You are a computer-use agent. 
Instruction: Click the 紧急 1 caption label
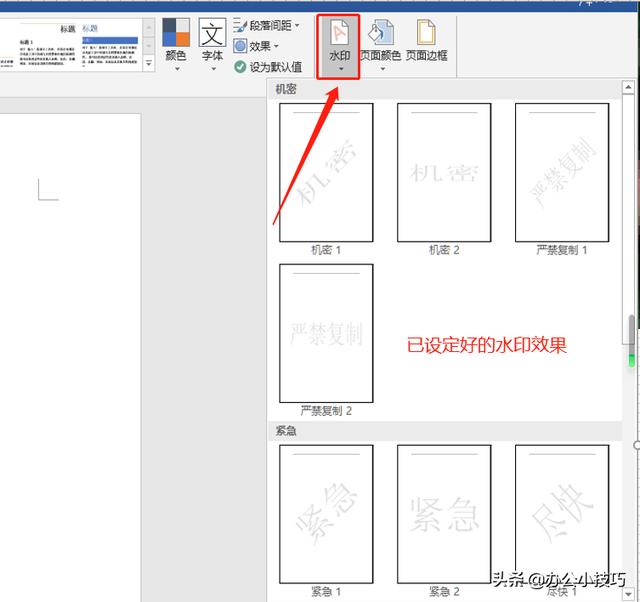pos(326,591)
